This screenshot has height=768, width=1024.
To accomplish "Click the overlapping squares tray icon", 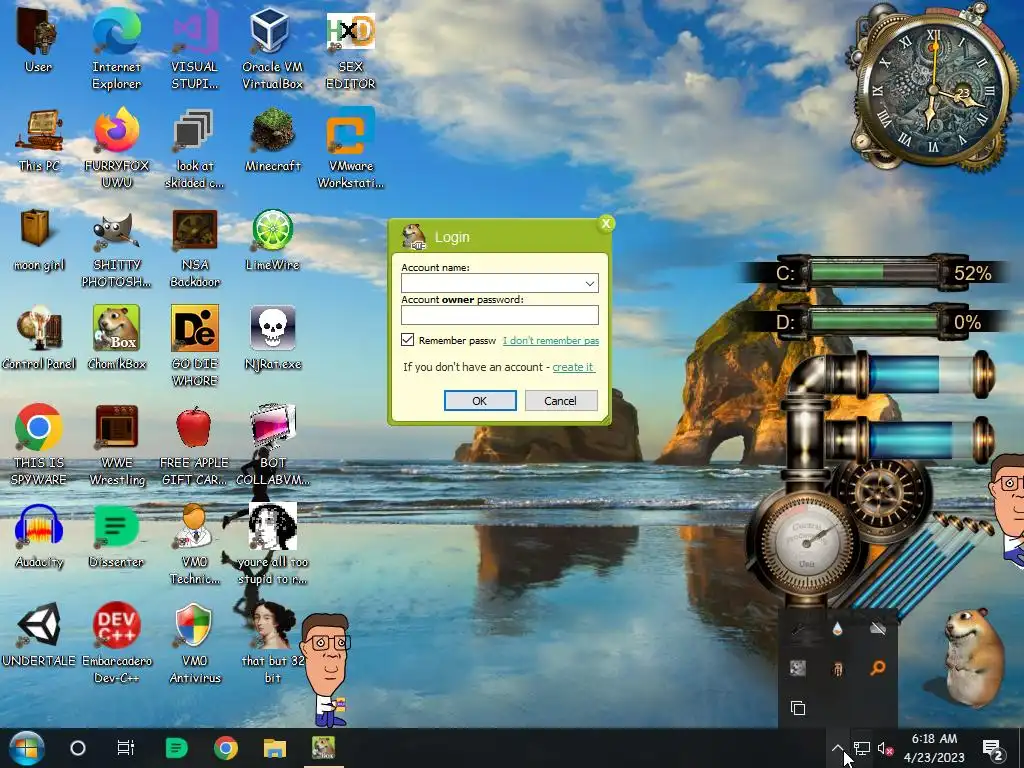I will click(797, 708).
